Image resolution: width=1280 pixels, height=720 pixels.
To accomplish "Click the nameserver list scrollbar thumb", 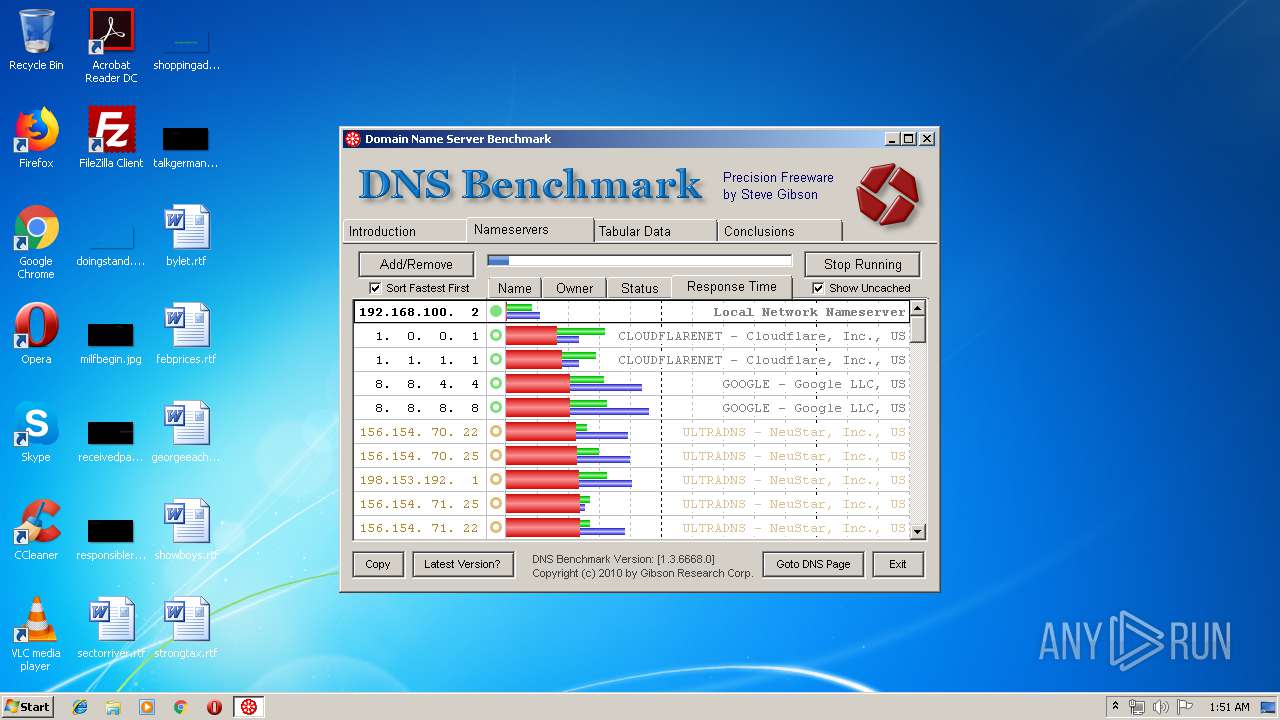I will 918,329.
